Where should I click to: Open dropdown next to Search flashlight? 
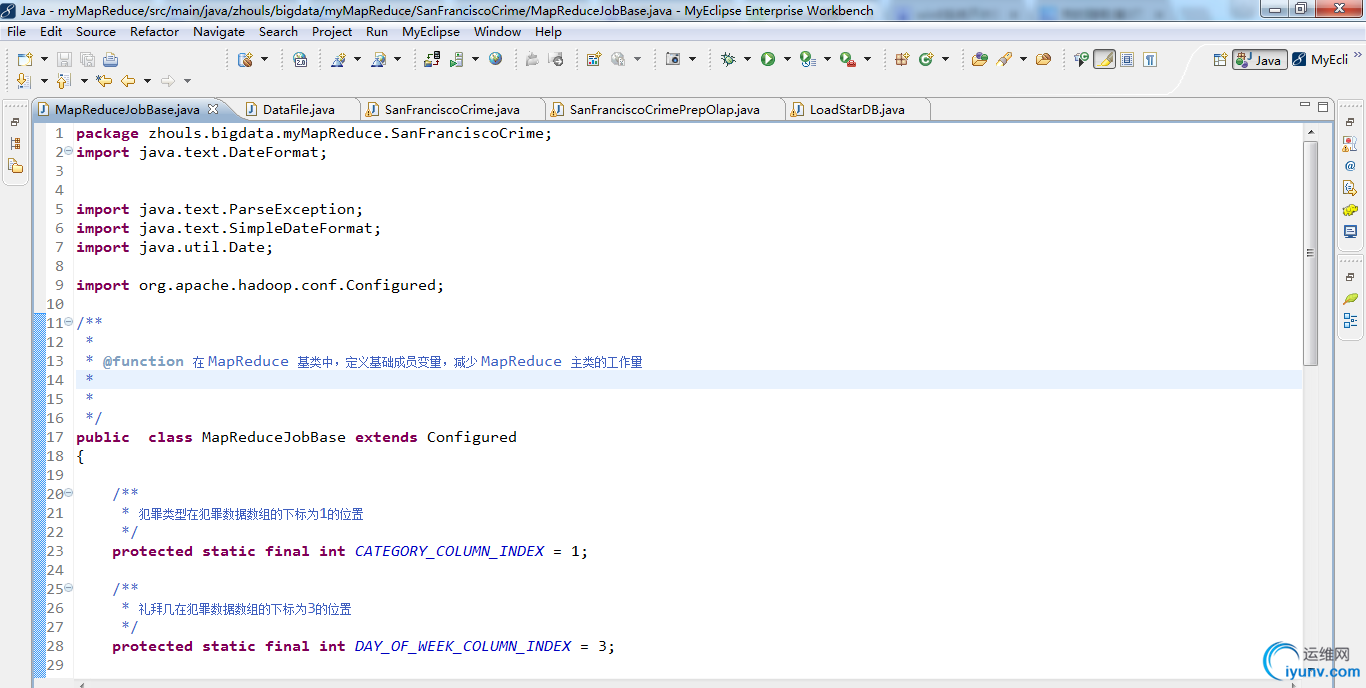(x=1023, y=60)
